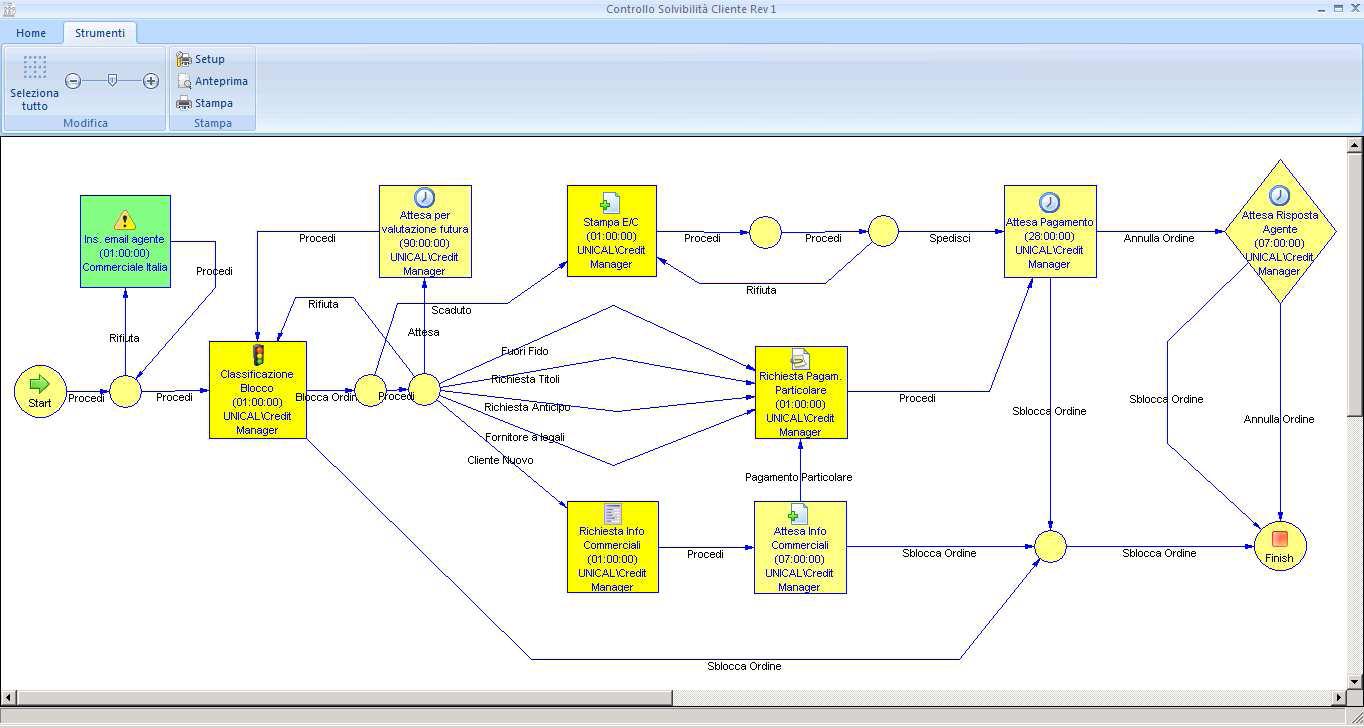Click the 'Richiesta Titoli' transition label

pyautogui.click(x=525, y=379)
